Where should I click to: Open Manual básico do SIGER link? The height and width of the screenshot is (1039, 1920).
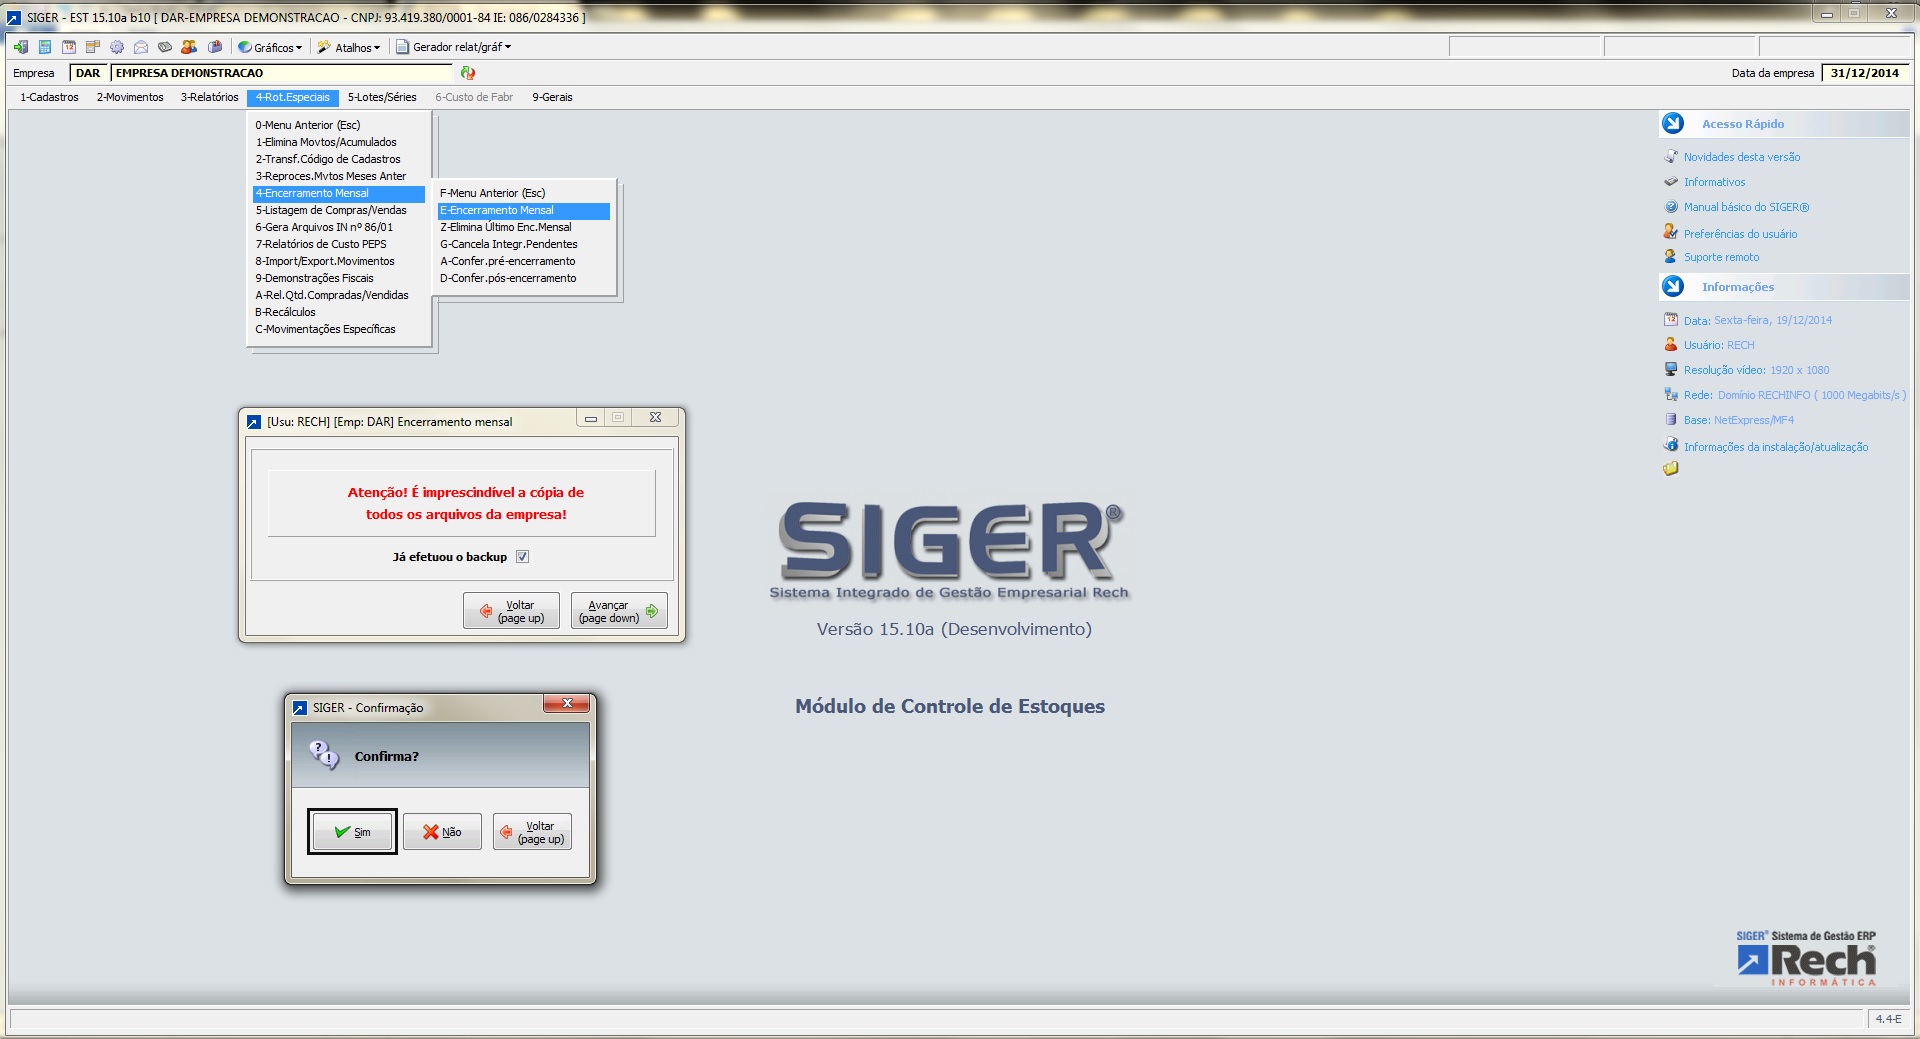coord(1746,207)
